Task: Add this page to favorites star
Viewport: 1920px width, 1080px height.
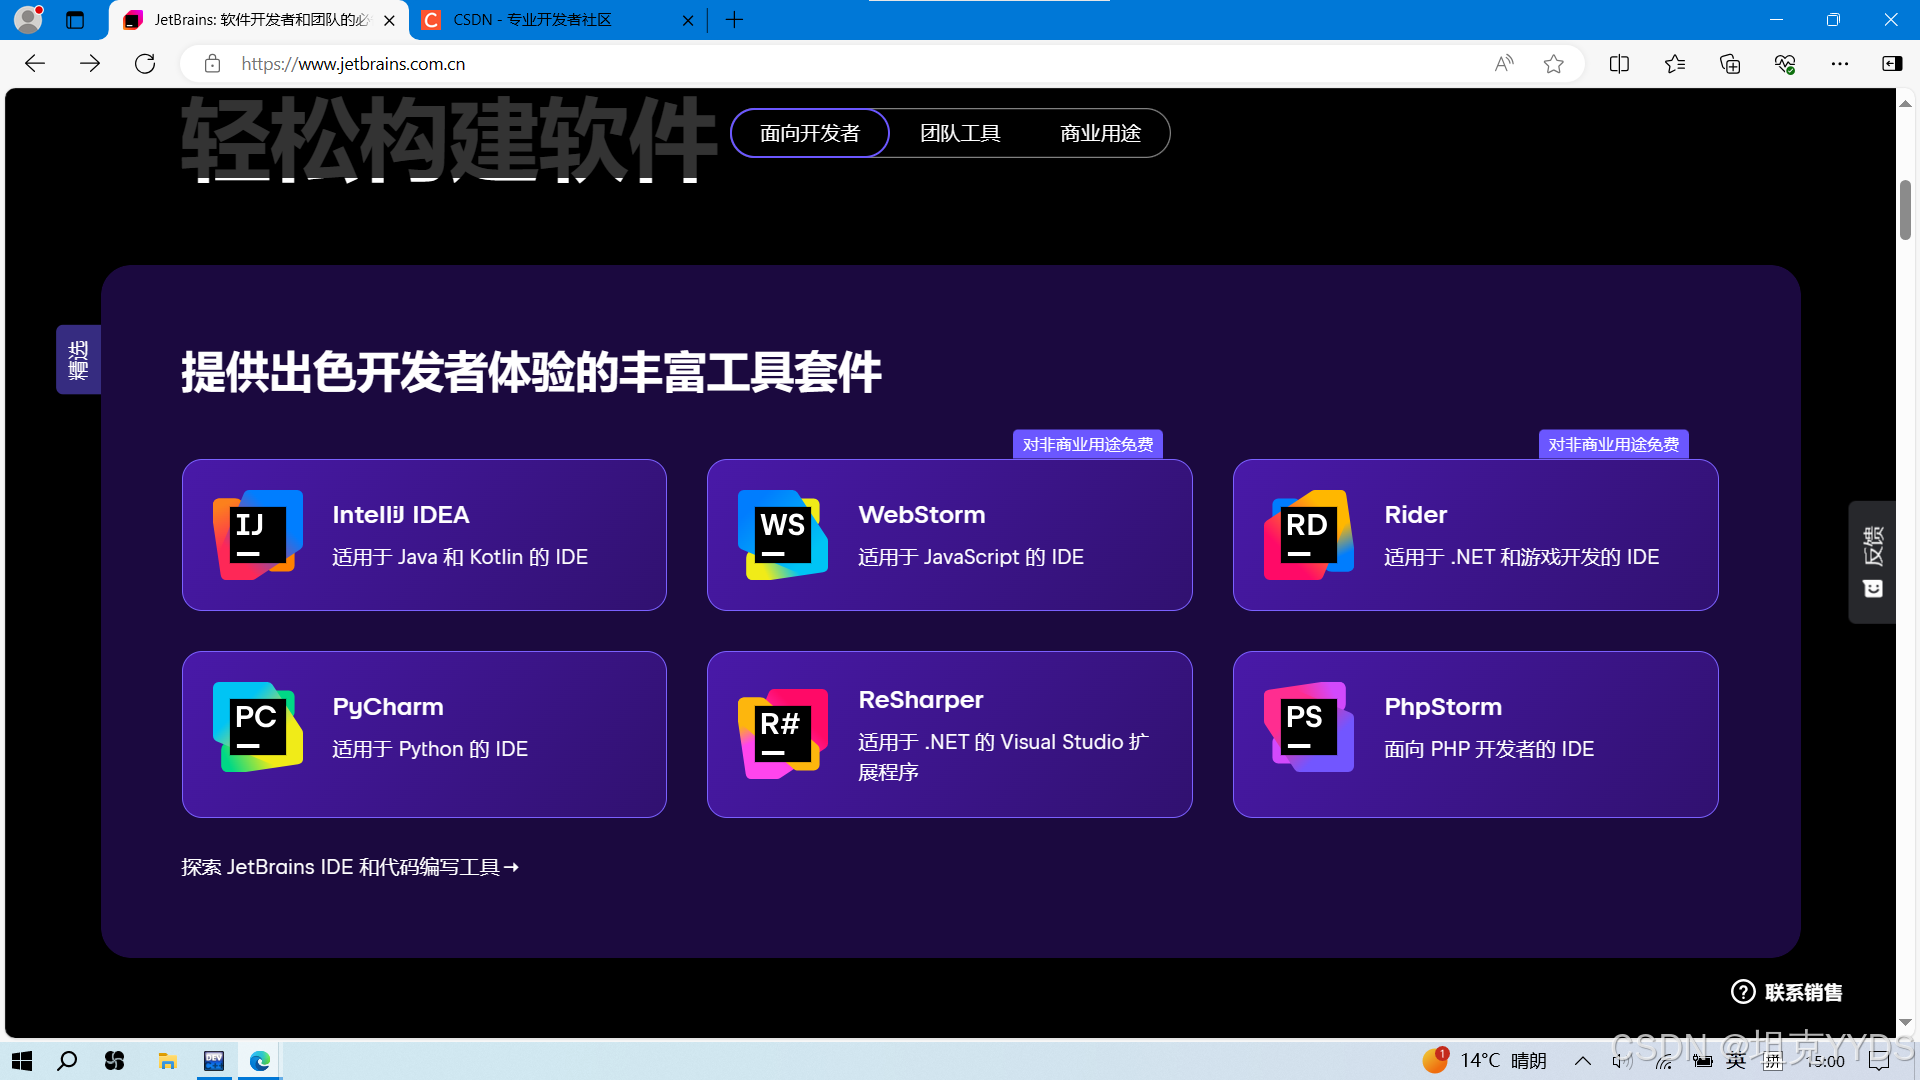Action: click(1553, 64)
